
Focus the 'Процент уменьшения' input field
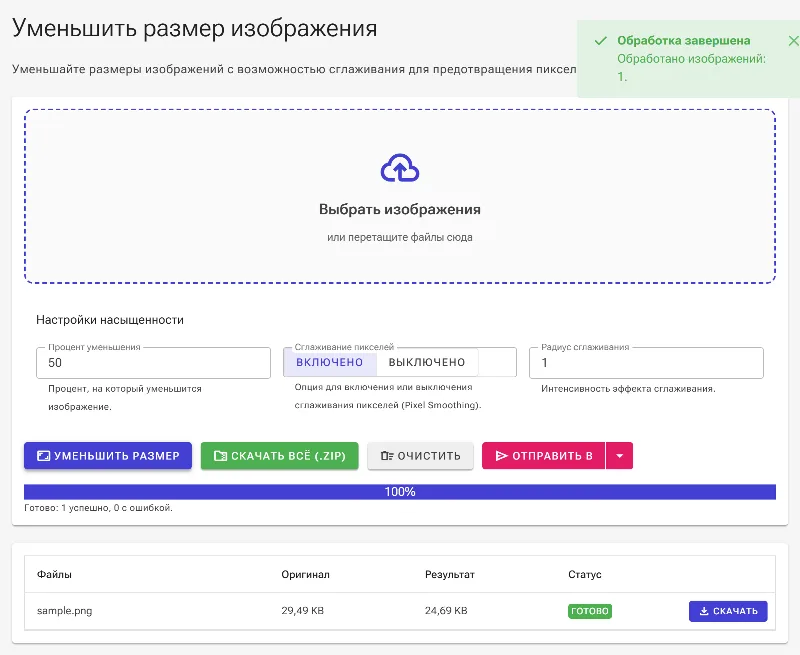pos(154,363)
